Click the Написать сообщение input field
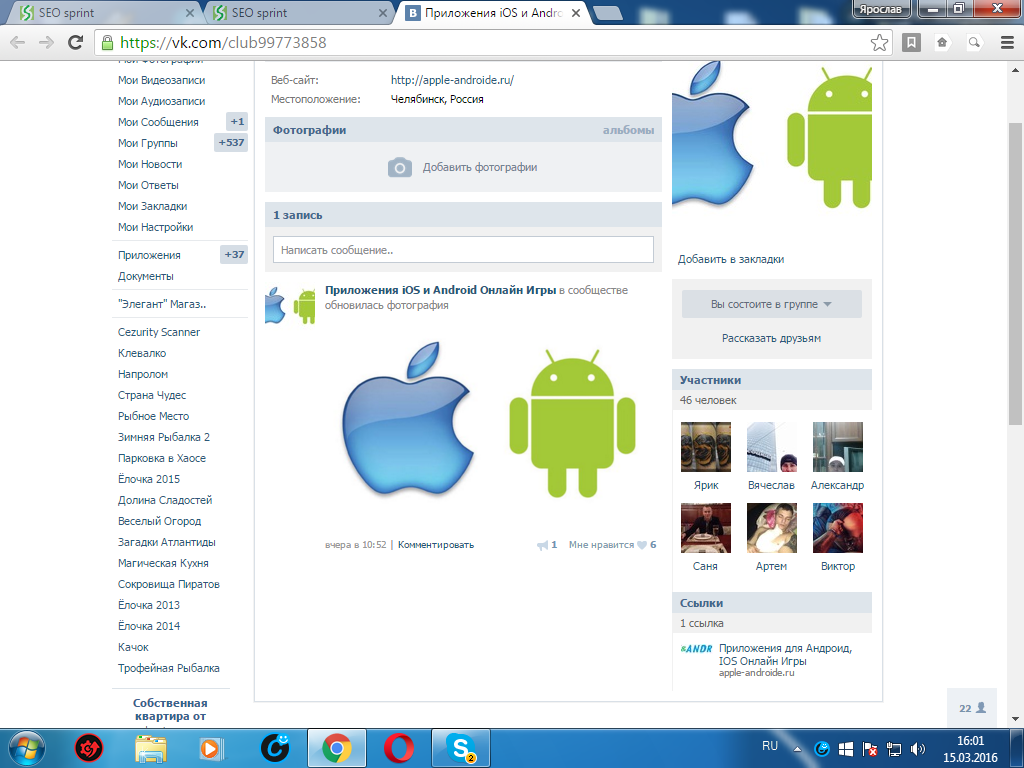This screenshot has height=768, width=1024. 463,250
